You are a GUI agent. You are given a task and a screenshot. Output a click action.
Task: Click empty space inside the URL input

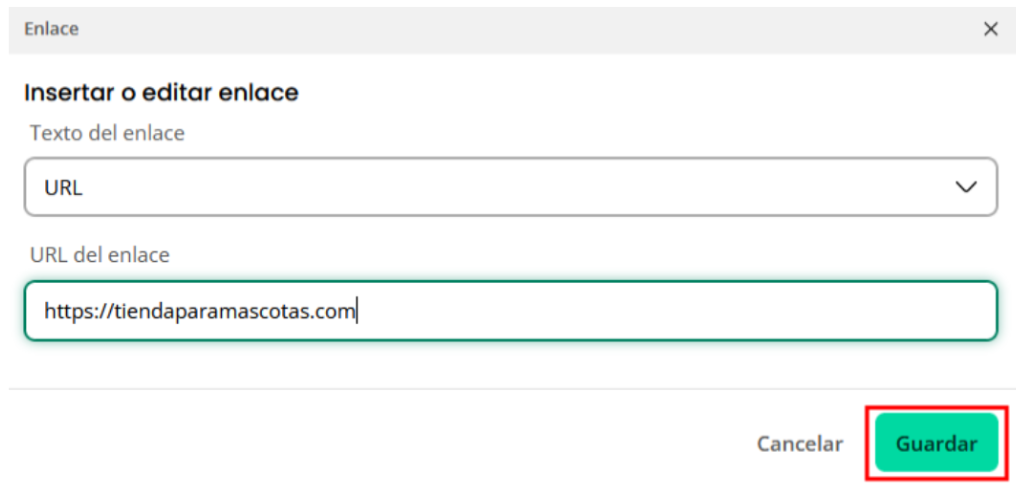[674, 311]
